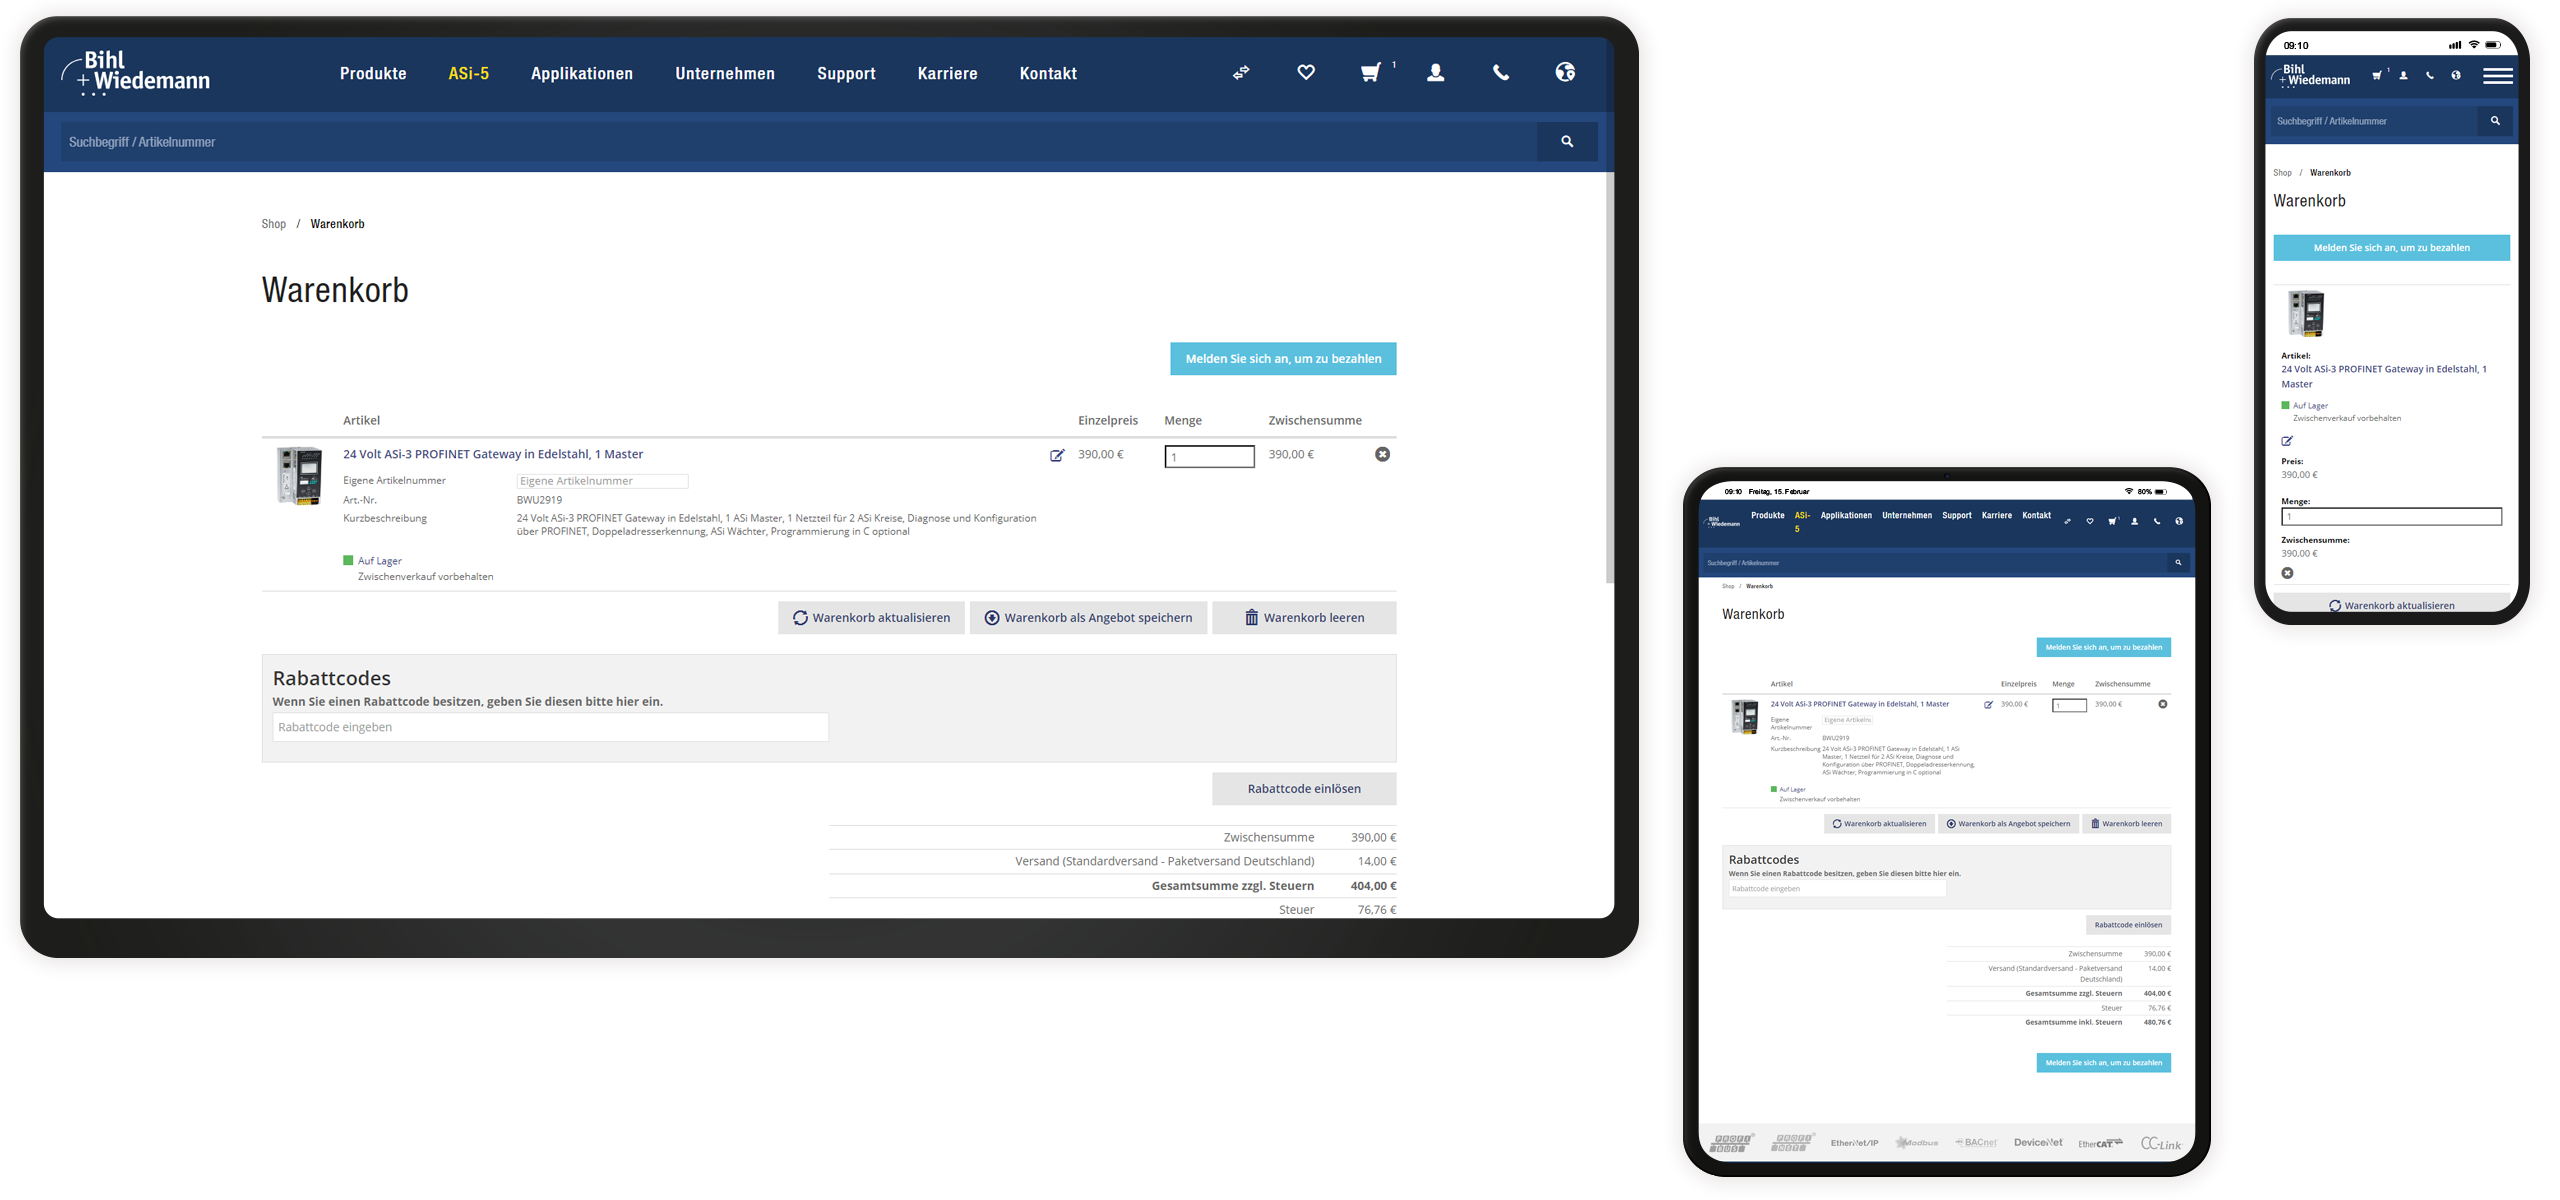Click the search magnifier button in desktop view
The height and width of the screenshot is (1200, 2560).
point(1567,142)
